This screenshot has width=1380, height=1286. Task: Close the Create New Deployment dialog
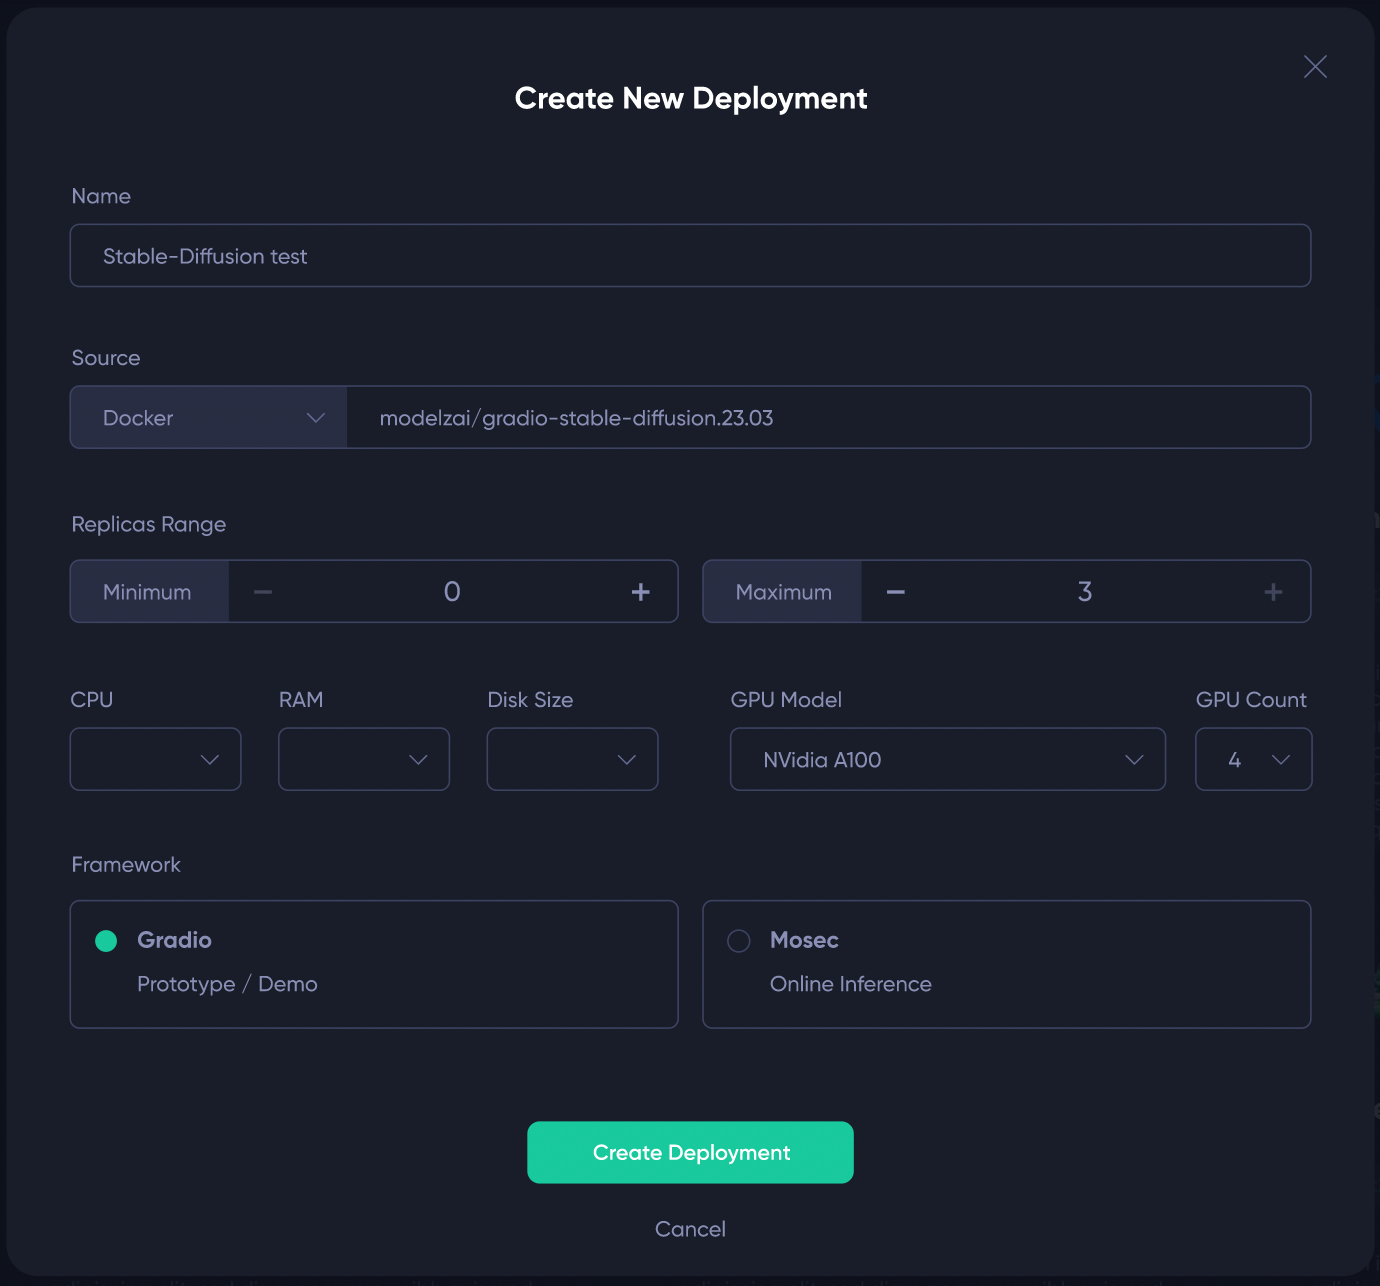1315,67
